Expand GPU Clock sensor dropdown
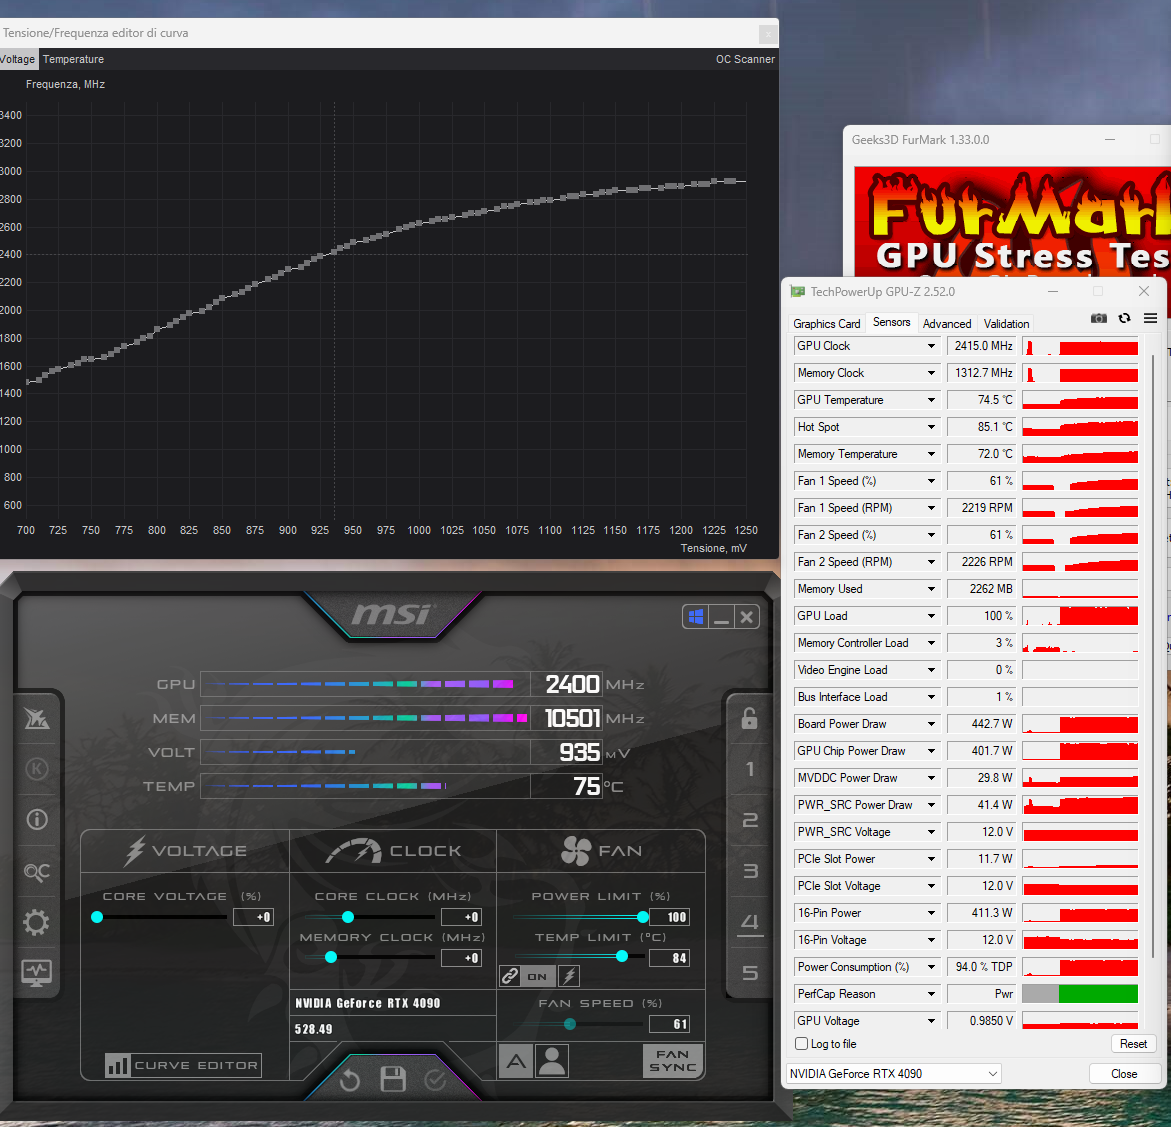This screenshot has height=1127, width=1171. coord(931,346)
